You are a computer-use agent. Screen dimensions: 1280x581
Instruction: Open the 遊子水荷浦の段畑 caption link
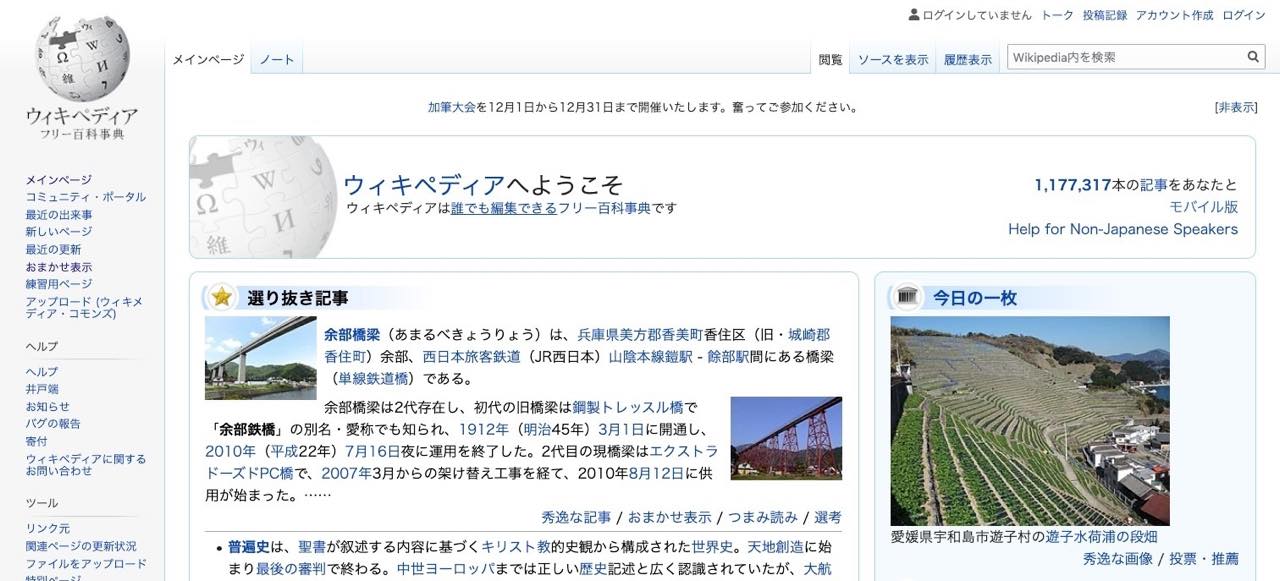pyautogui.click(x=1102, y=537)
